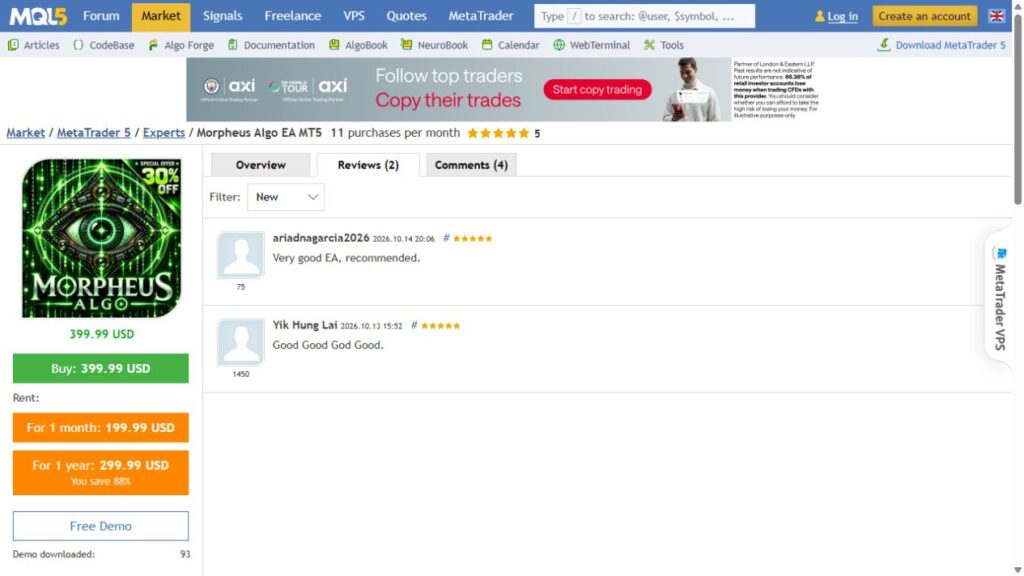Click the review text 'Very good EA, recommended.'
1024x576 pixels.
346,258
